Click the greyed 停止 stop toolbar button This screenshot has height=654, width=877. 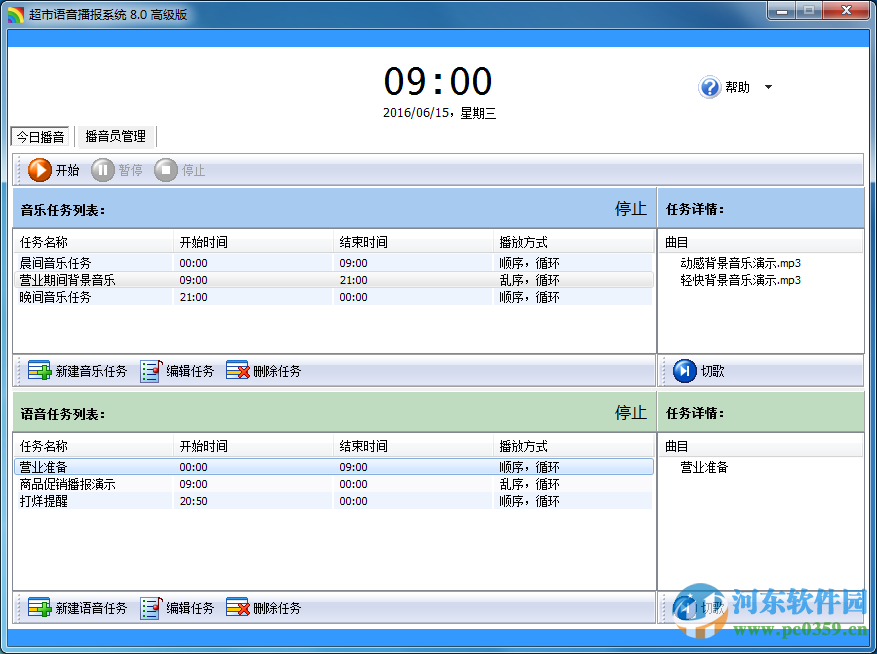click(x=180, y=170)
